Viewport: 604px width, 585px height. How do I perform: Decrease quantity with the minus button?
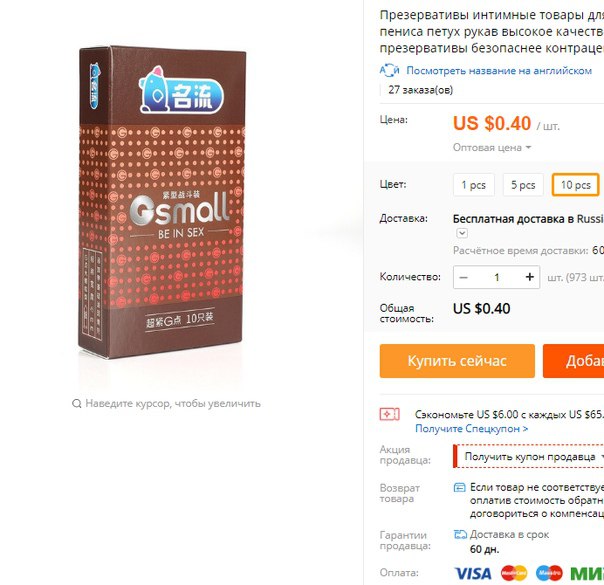[x=464, y=277]
